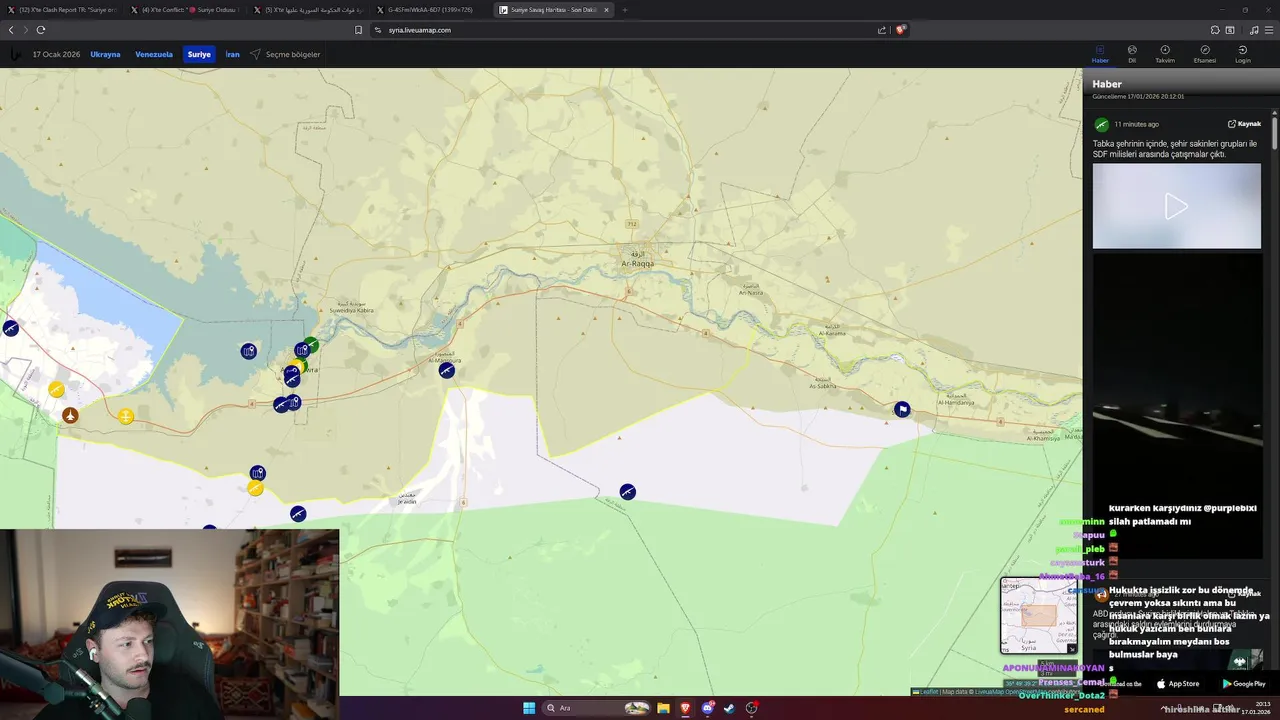1280x720 pixels.
Task: Switch to X'te Clash Report TR tab
Action: tap(62, 9)
